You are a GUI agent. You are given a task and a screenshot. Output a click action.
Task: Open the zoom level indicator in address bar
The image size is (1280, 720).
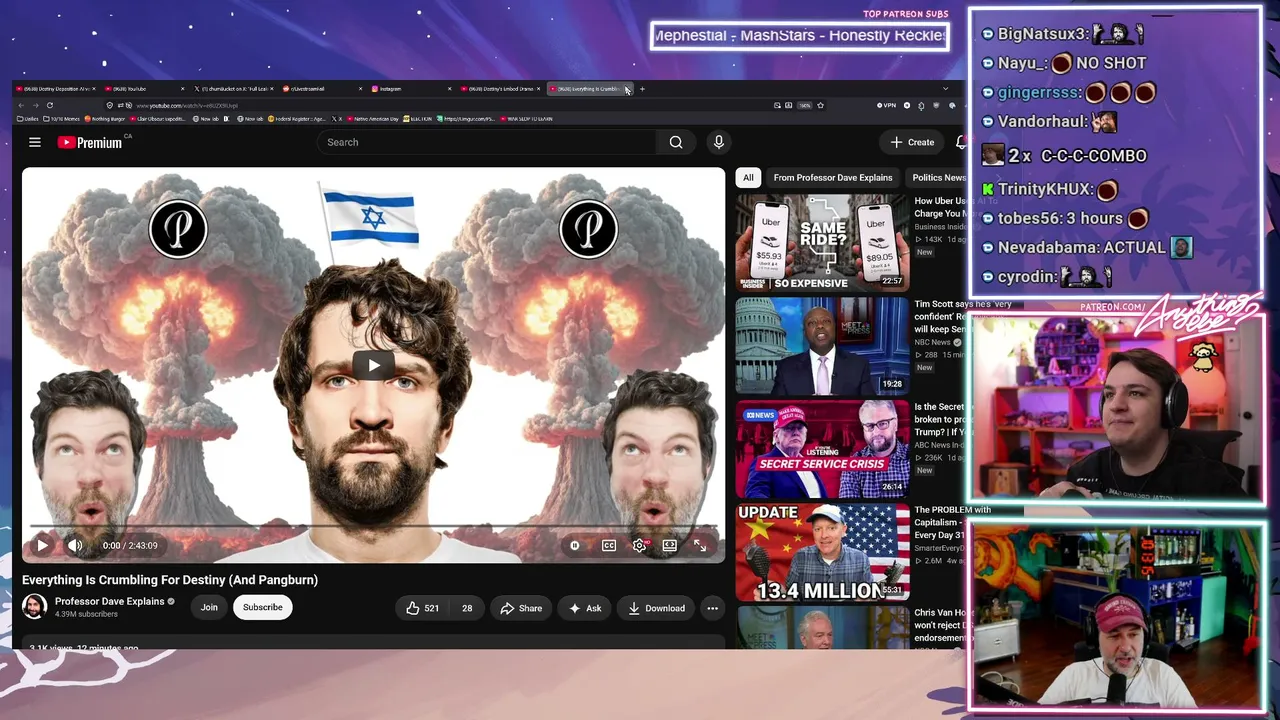804,105
